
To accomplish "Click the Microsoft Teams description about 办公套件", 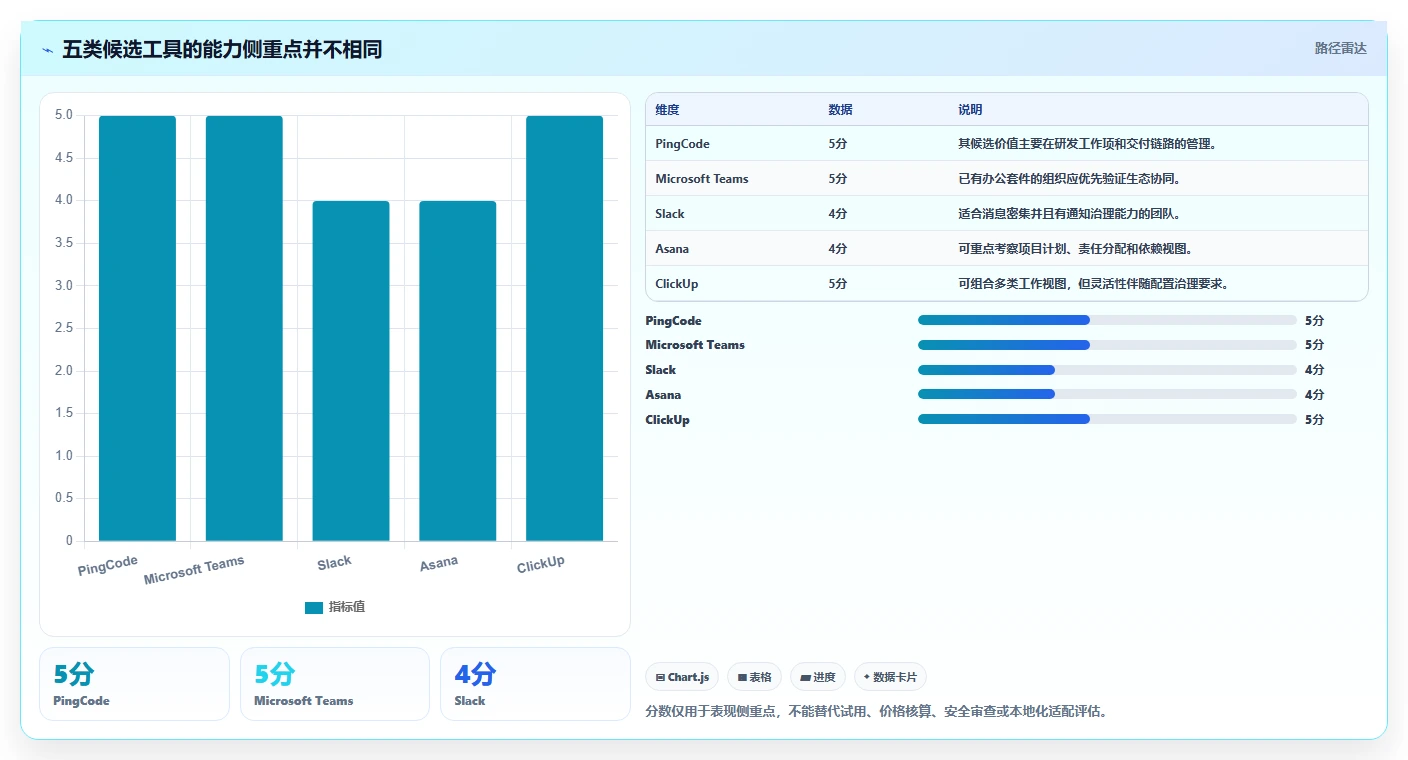I will click(1070, 179).
